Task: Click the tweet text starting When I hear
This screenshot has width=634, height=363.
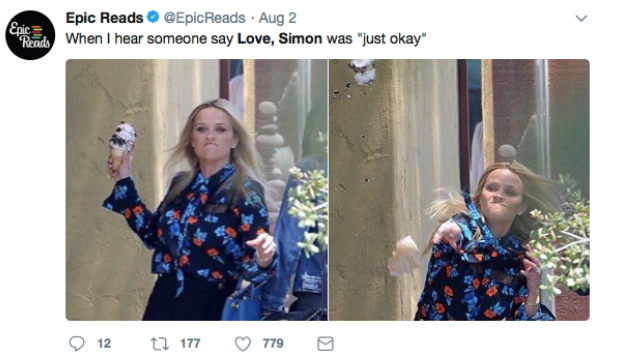Action: [x=246, y=39]
